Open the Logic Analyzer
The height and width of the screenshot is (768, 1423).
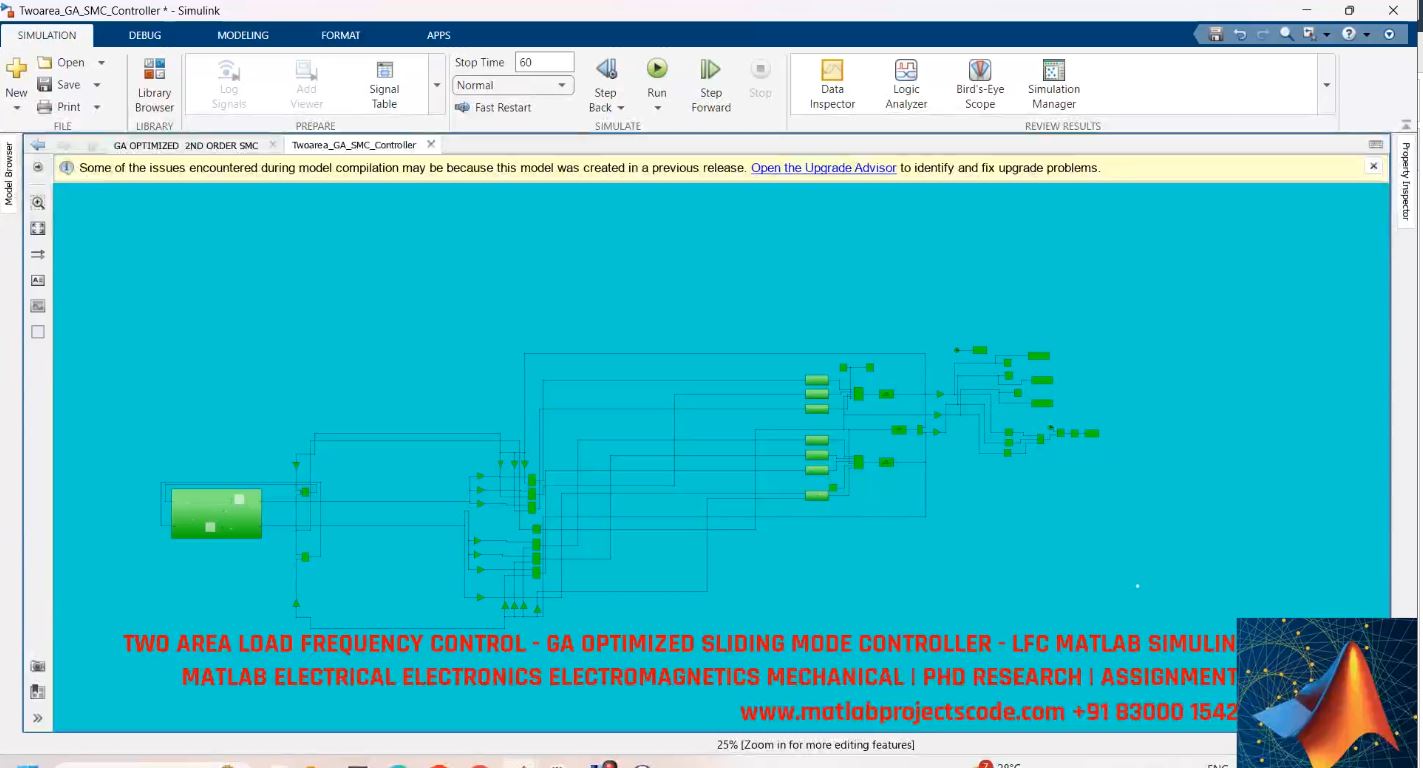point(905,84)
